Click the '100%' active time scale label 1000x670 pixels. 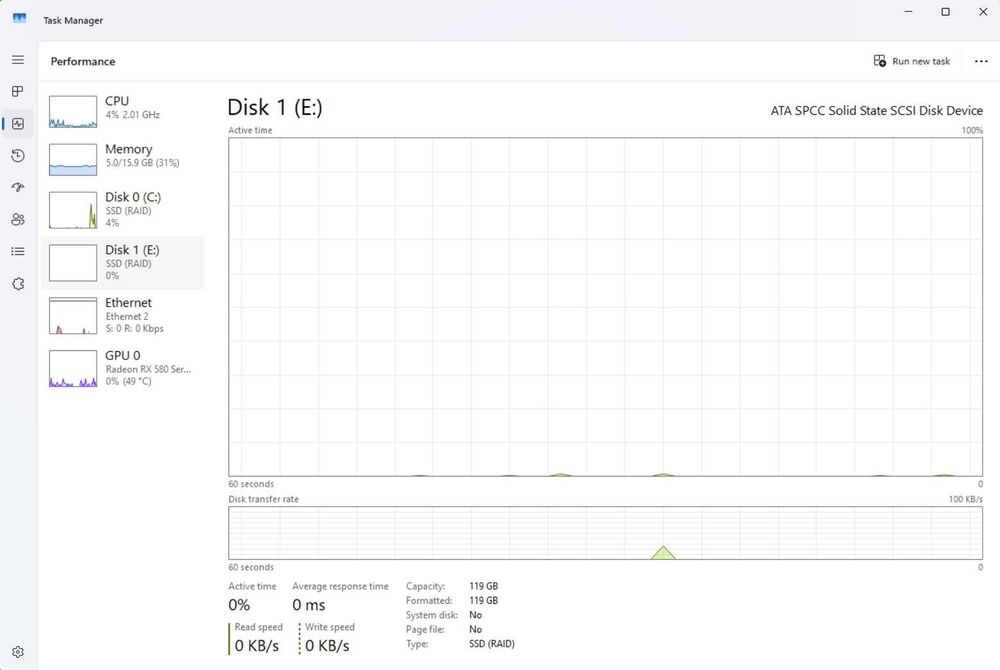coord(972,130)
